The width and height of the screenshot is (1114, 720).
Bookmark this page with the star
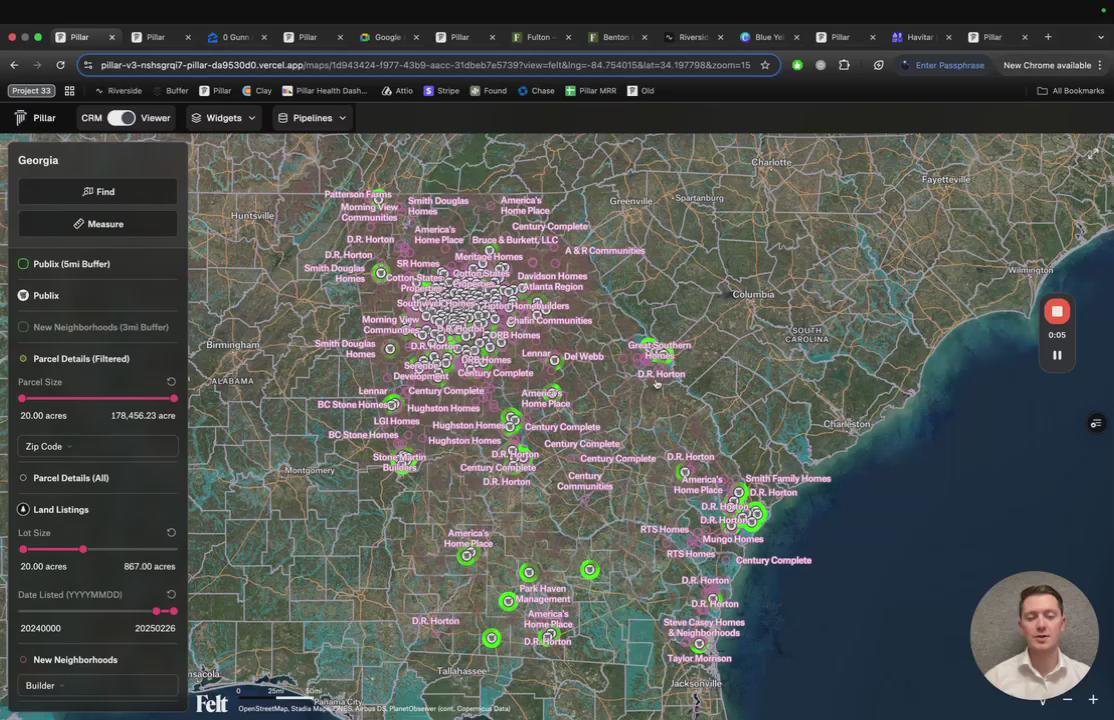[x=765, y=65]
